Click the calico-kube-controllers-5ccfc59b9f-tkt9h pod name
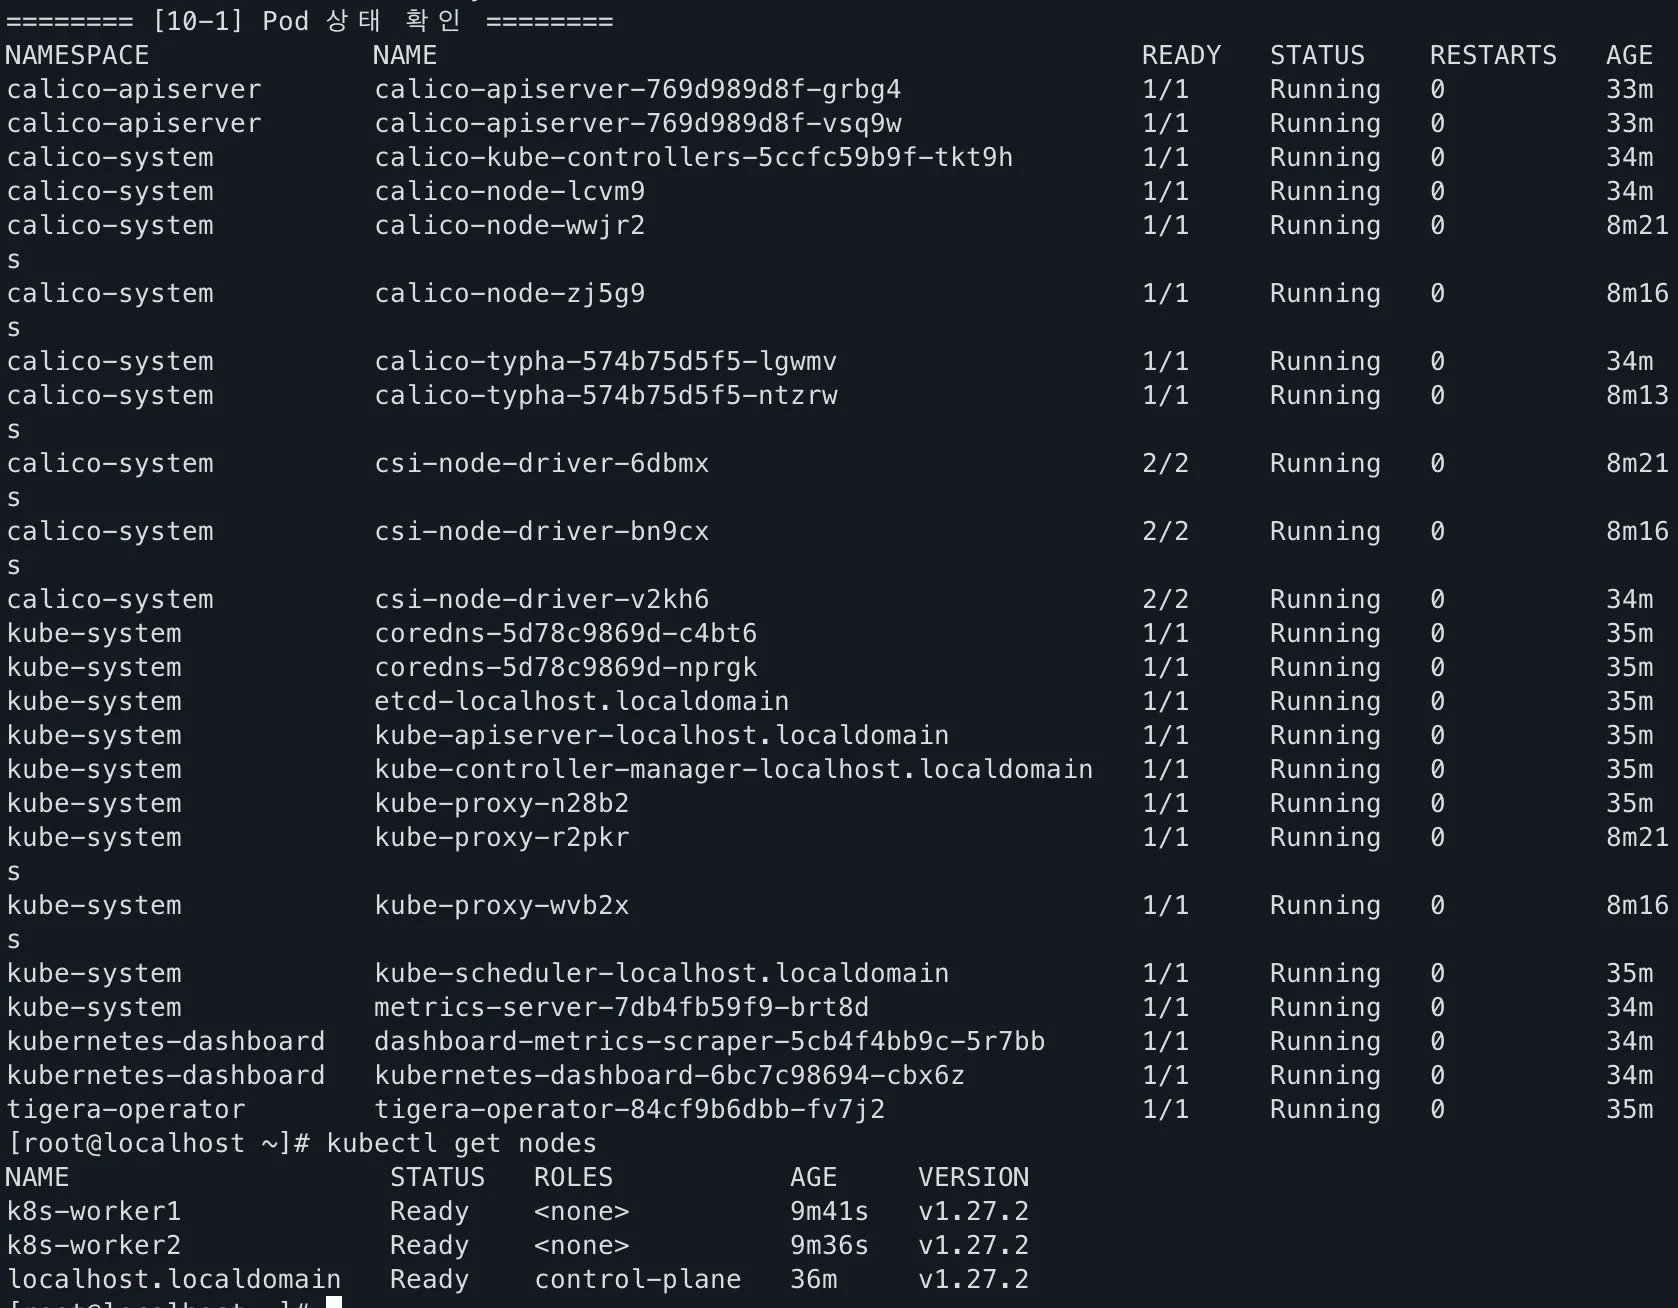This screenshot has width=1678, height=1308. click(694, 158)
